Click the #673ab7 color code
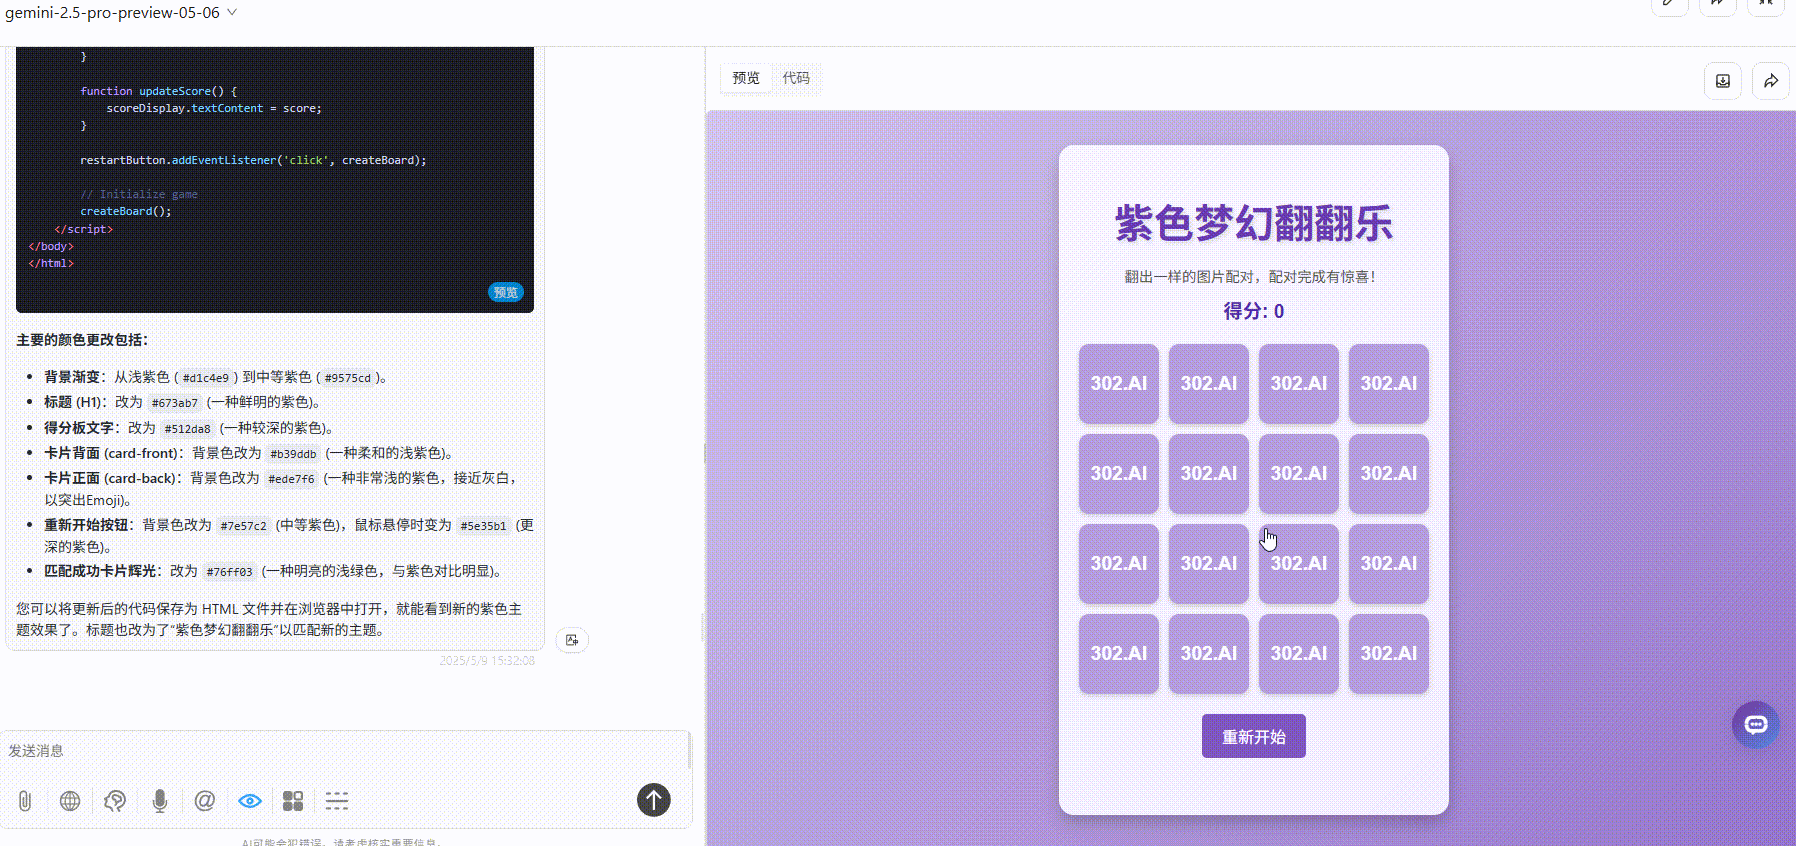The height and width of the screenshot is (846, 1796). [175, 403]
